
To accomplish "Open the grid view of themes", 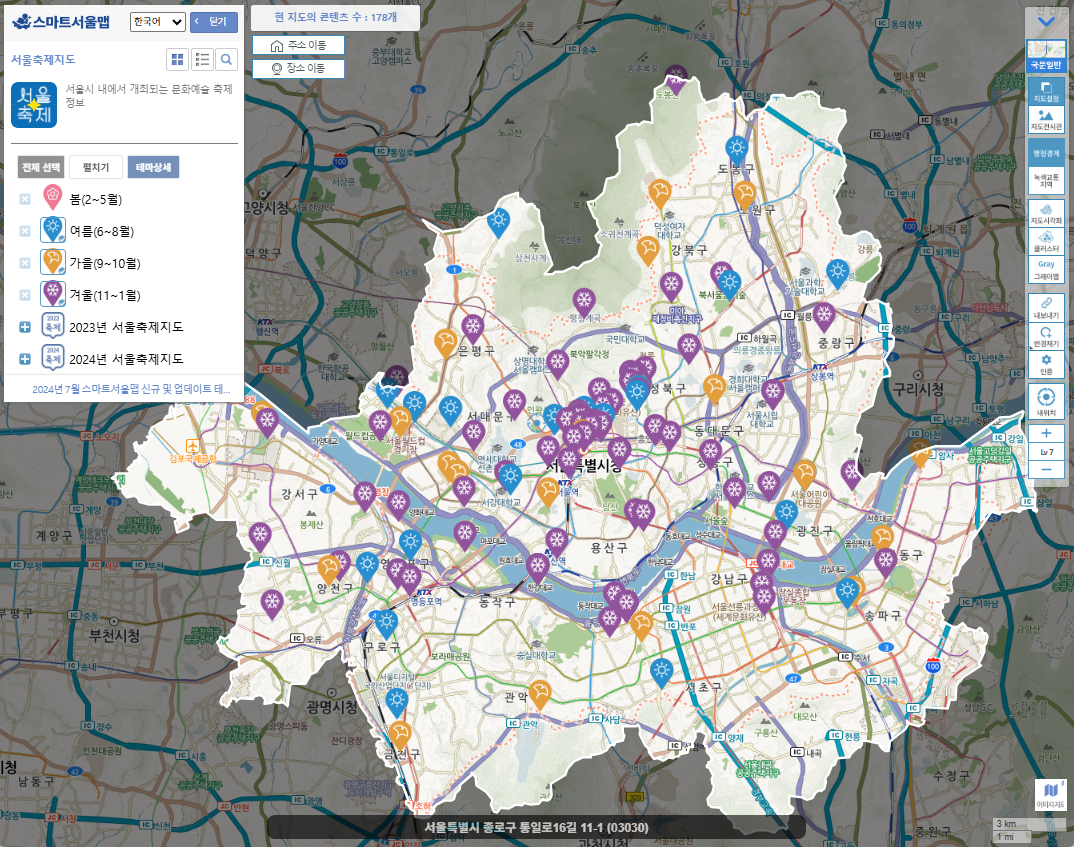I will click(x=177, y=60).
